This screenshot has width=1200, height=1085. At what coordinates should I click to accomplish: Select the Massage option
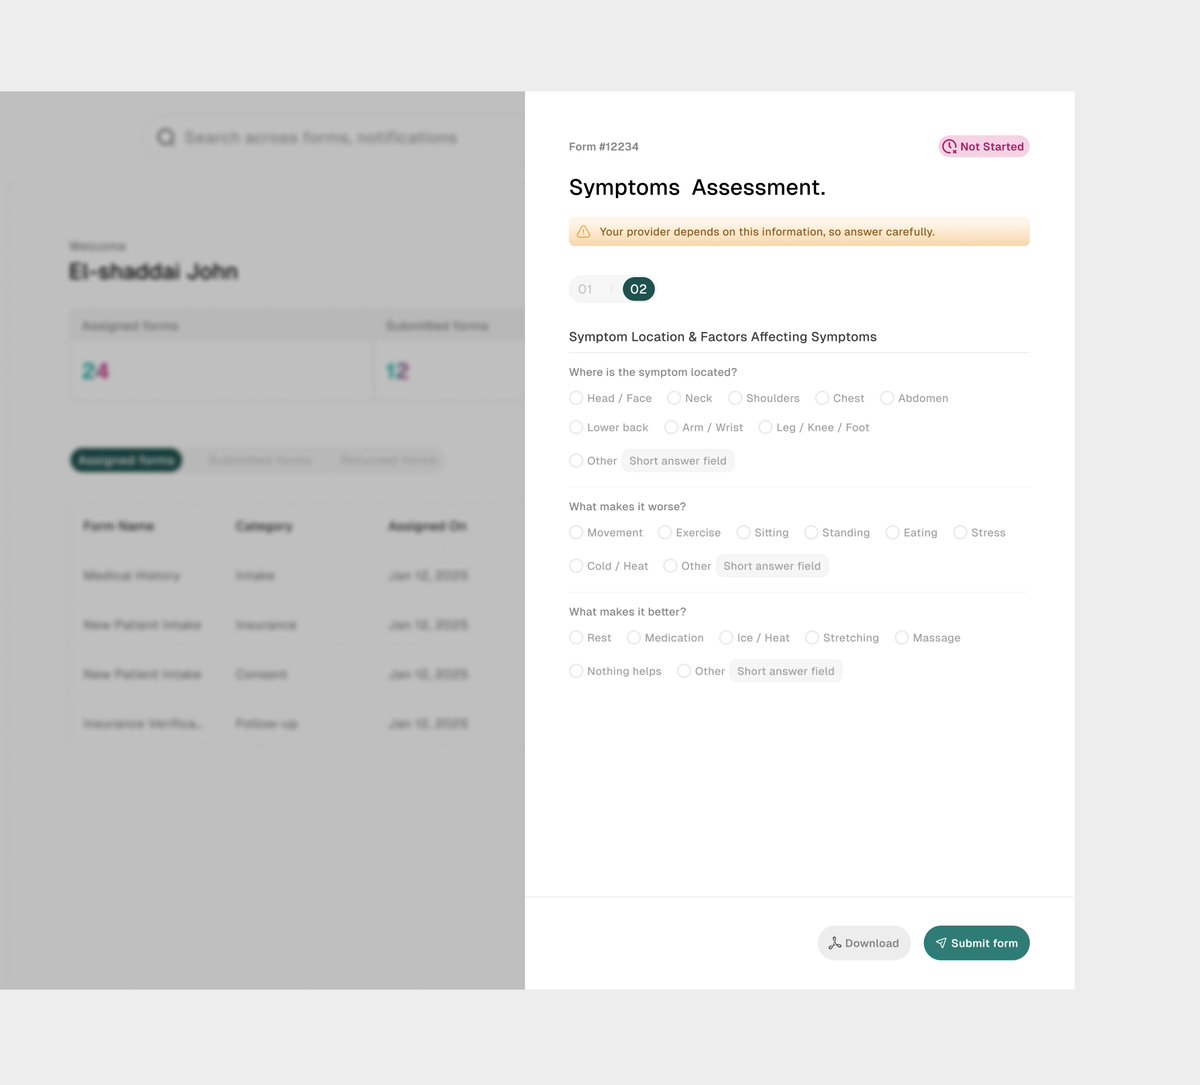tap(902, 638)
